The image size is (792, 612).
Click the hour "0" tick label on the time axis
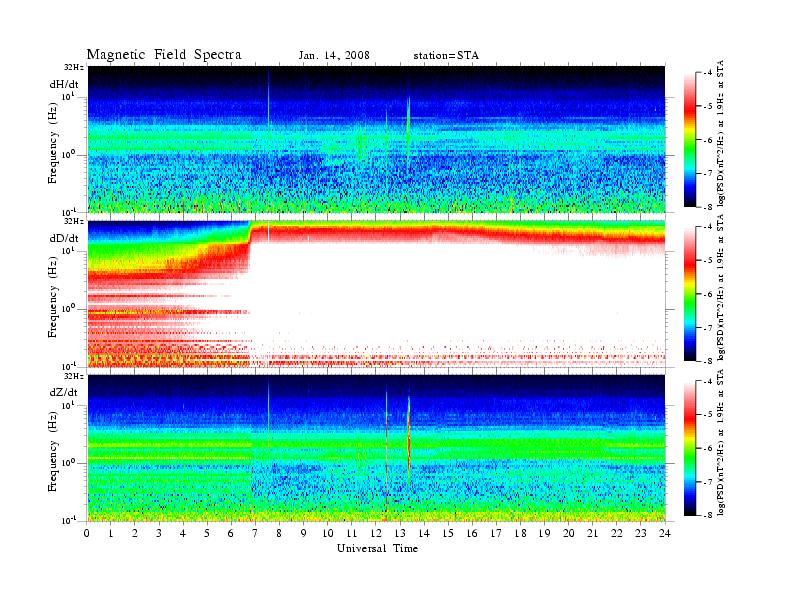point(87,534)
